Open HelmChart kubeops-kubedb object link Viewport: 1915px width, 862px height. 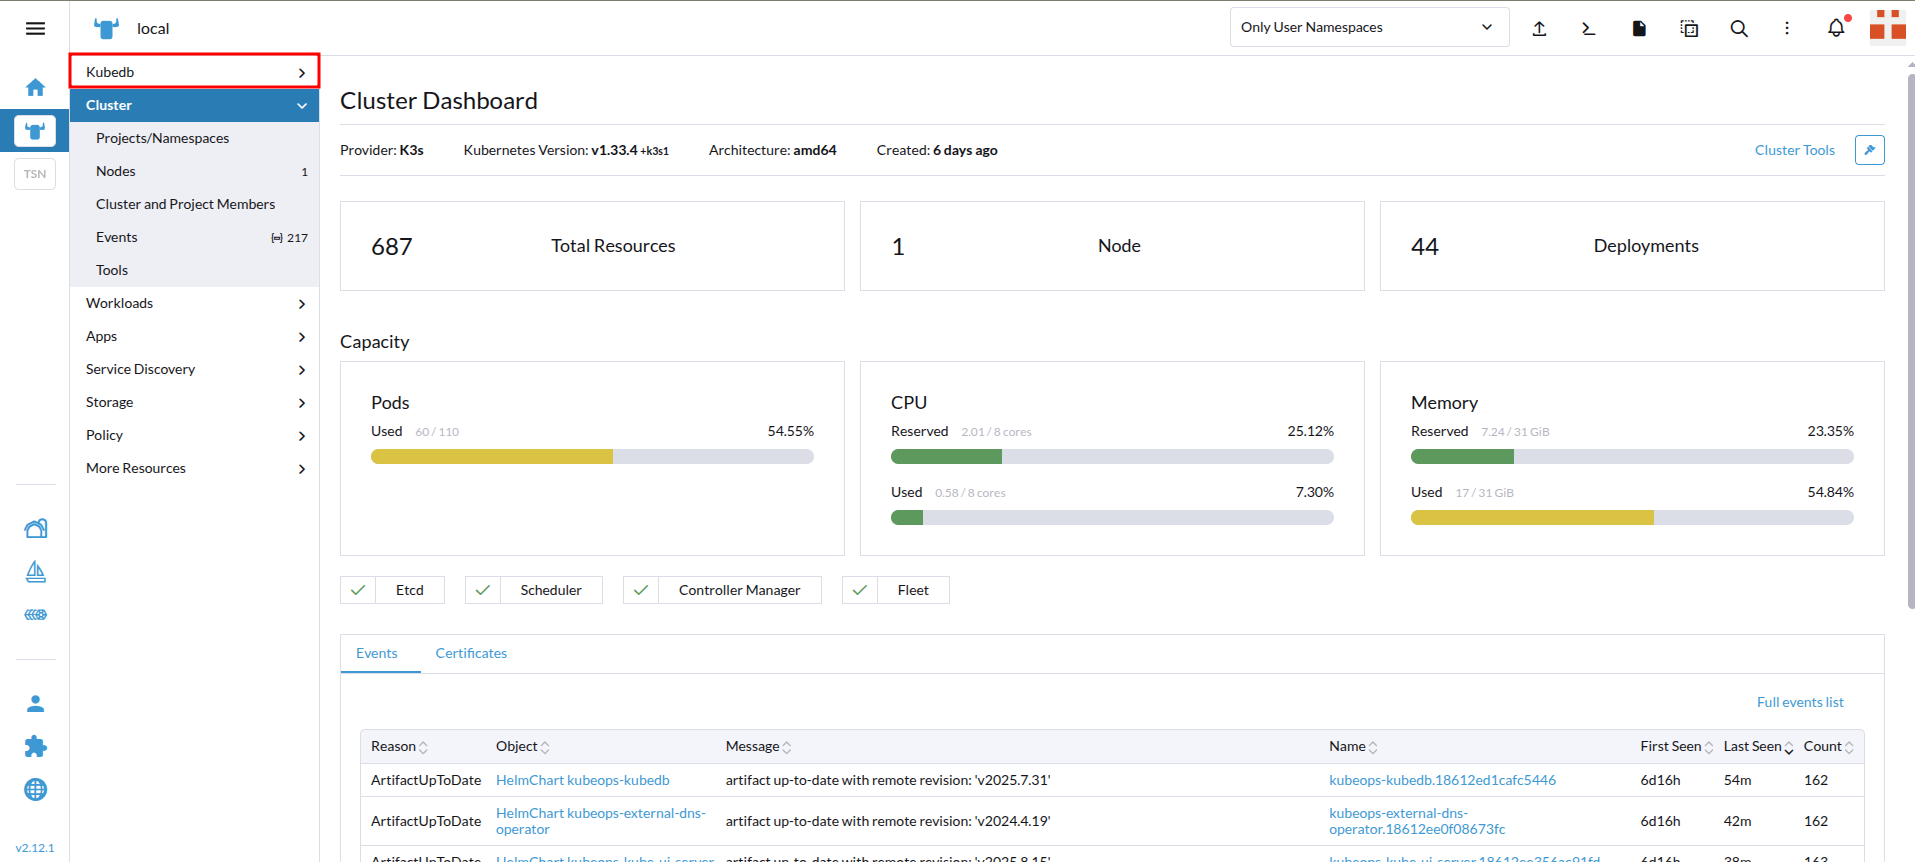point(582,780)
